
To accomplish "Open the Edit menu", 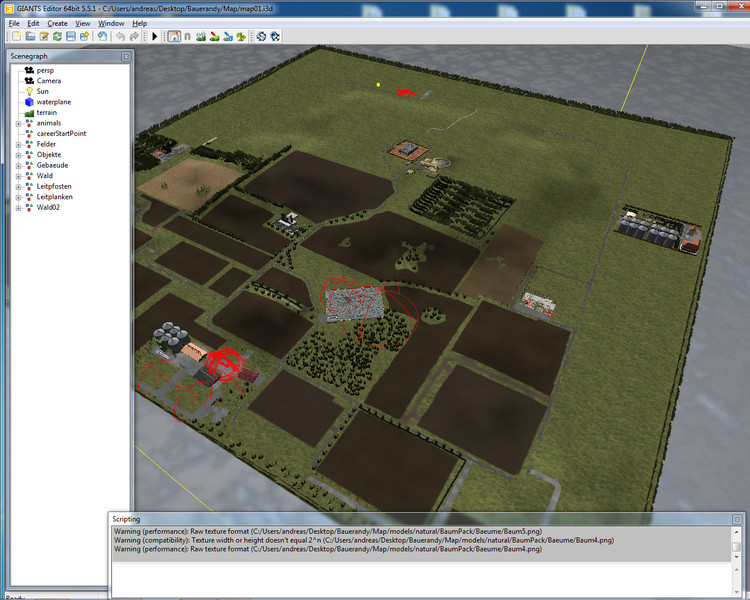I will tap(33, 23).
